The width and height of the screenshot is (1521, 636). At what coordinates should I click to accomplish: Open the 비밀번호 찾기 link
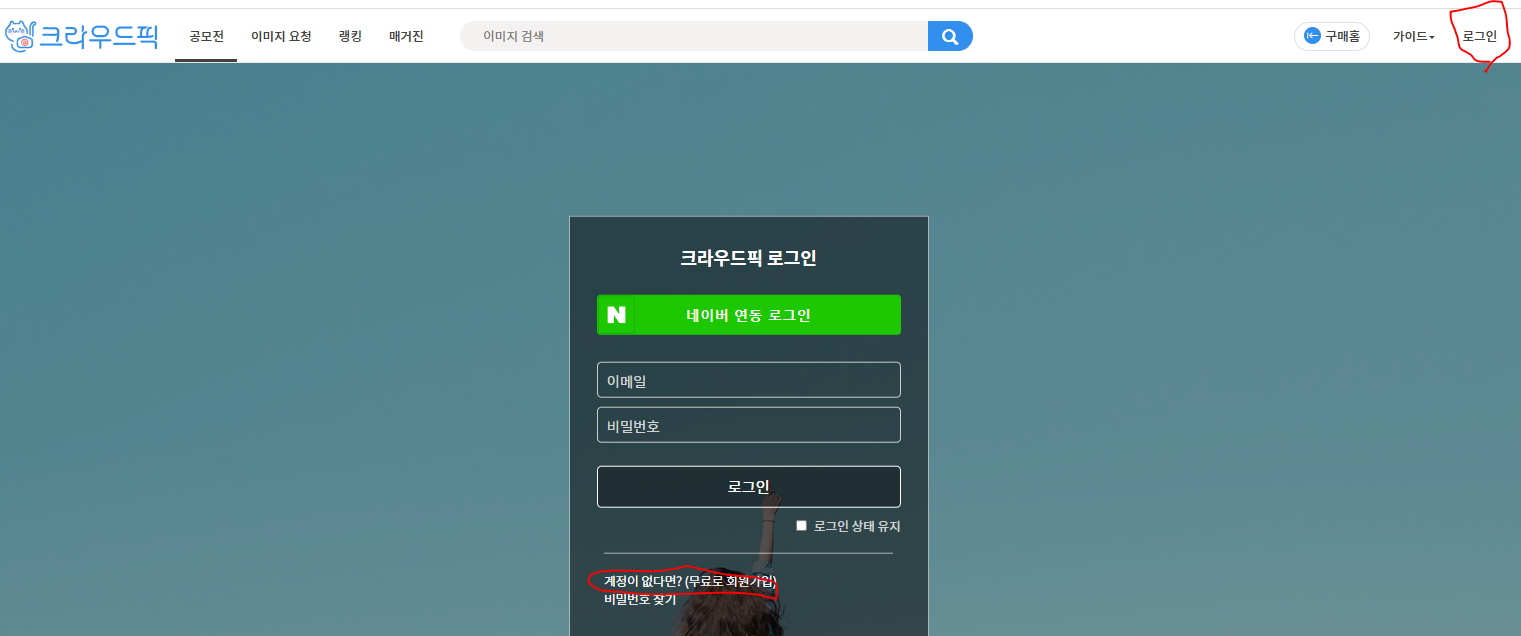tap(640, 599)
